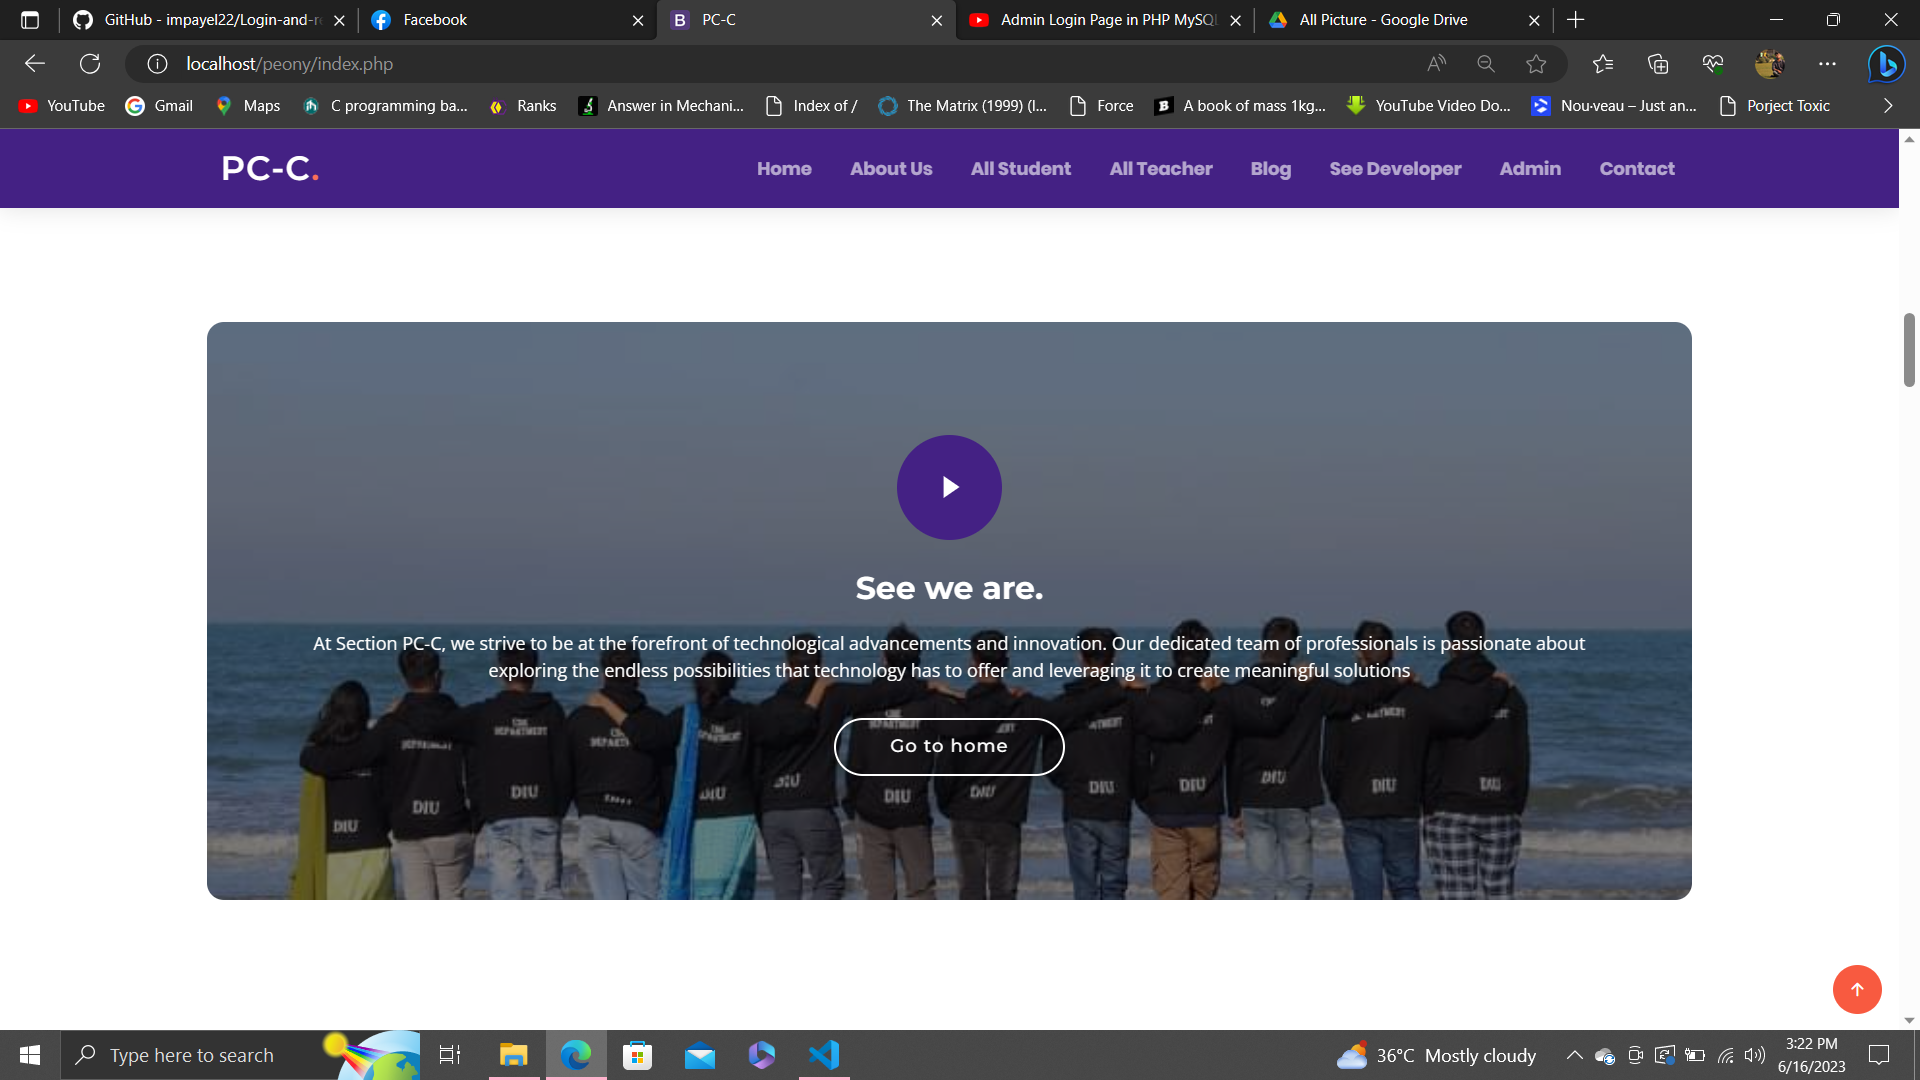Open the Bing chat sidebar icon

click(x=1886, y=64)
